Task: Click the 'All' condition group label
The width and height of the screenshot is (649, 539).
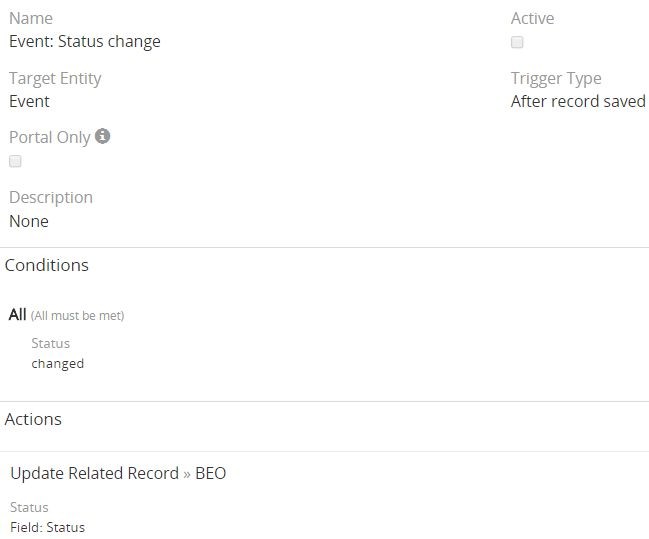Action: click(17, 314)
